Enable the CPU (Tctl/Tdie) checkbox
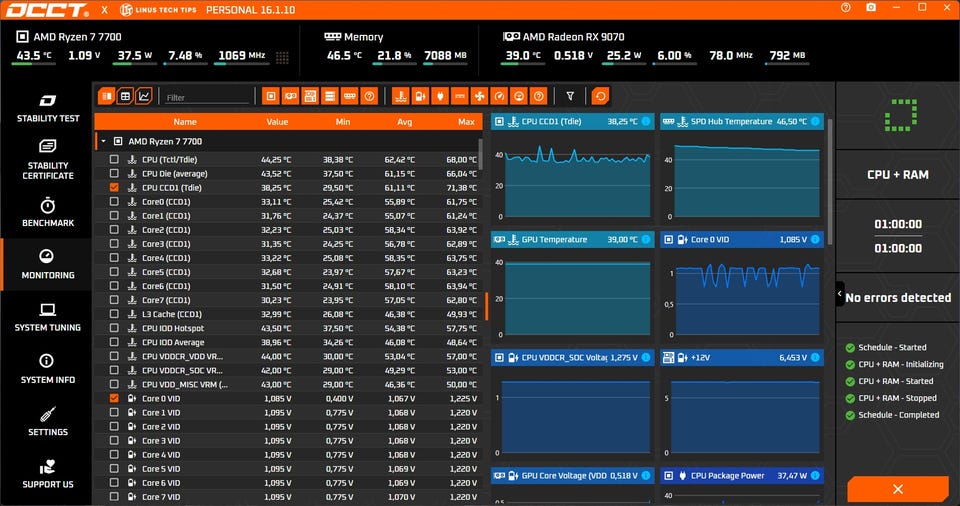 pos(114,159)
